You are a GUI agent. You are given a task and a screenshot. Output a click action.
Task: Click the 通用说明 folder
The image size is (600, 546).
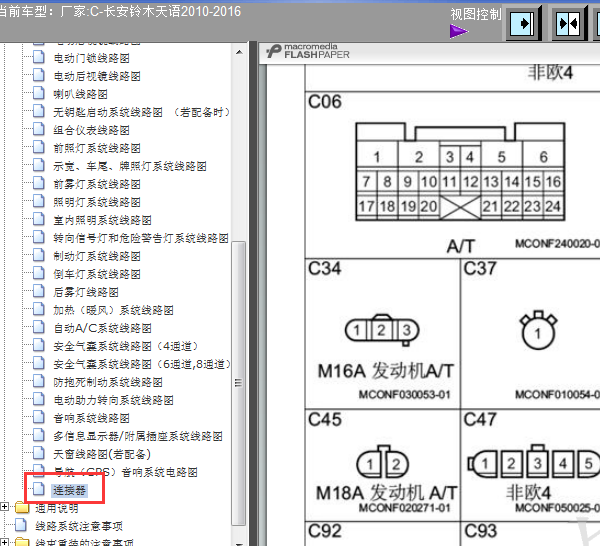(57, 508)
